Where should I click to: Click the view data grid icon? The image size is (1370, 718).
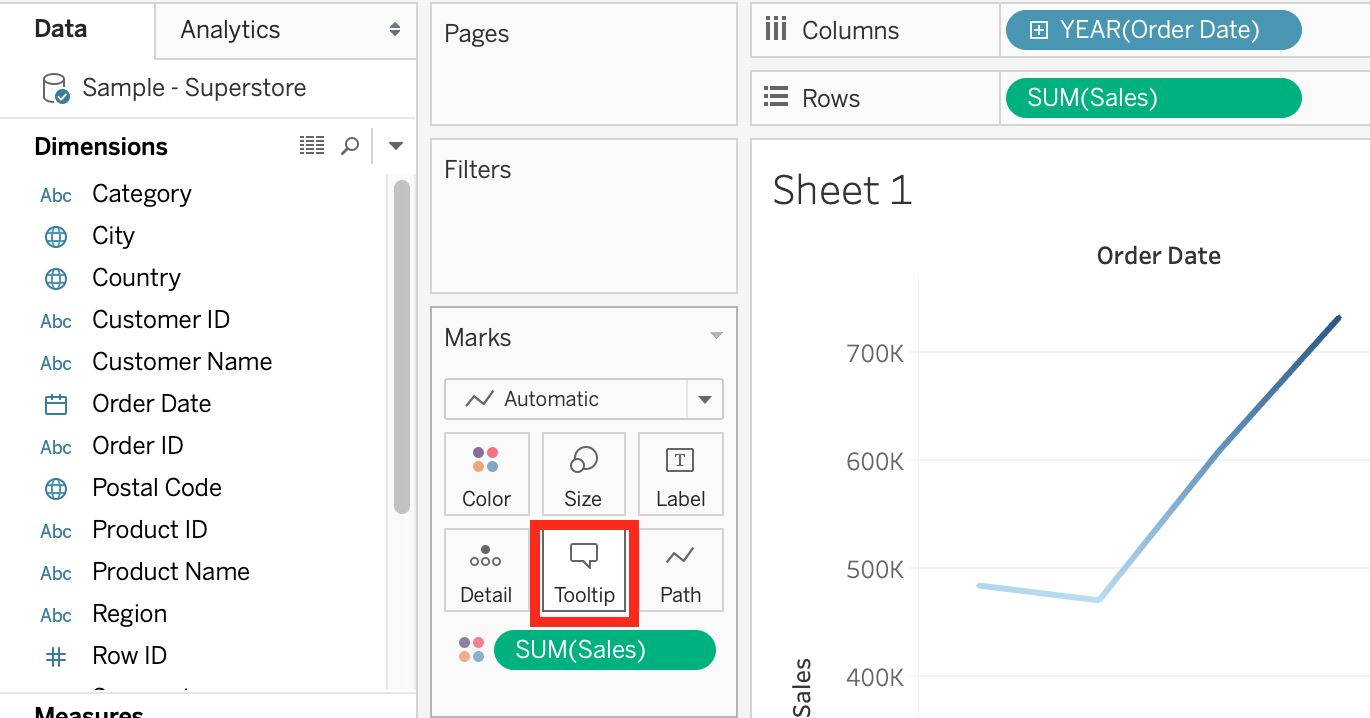coord(312,146)
